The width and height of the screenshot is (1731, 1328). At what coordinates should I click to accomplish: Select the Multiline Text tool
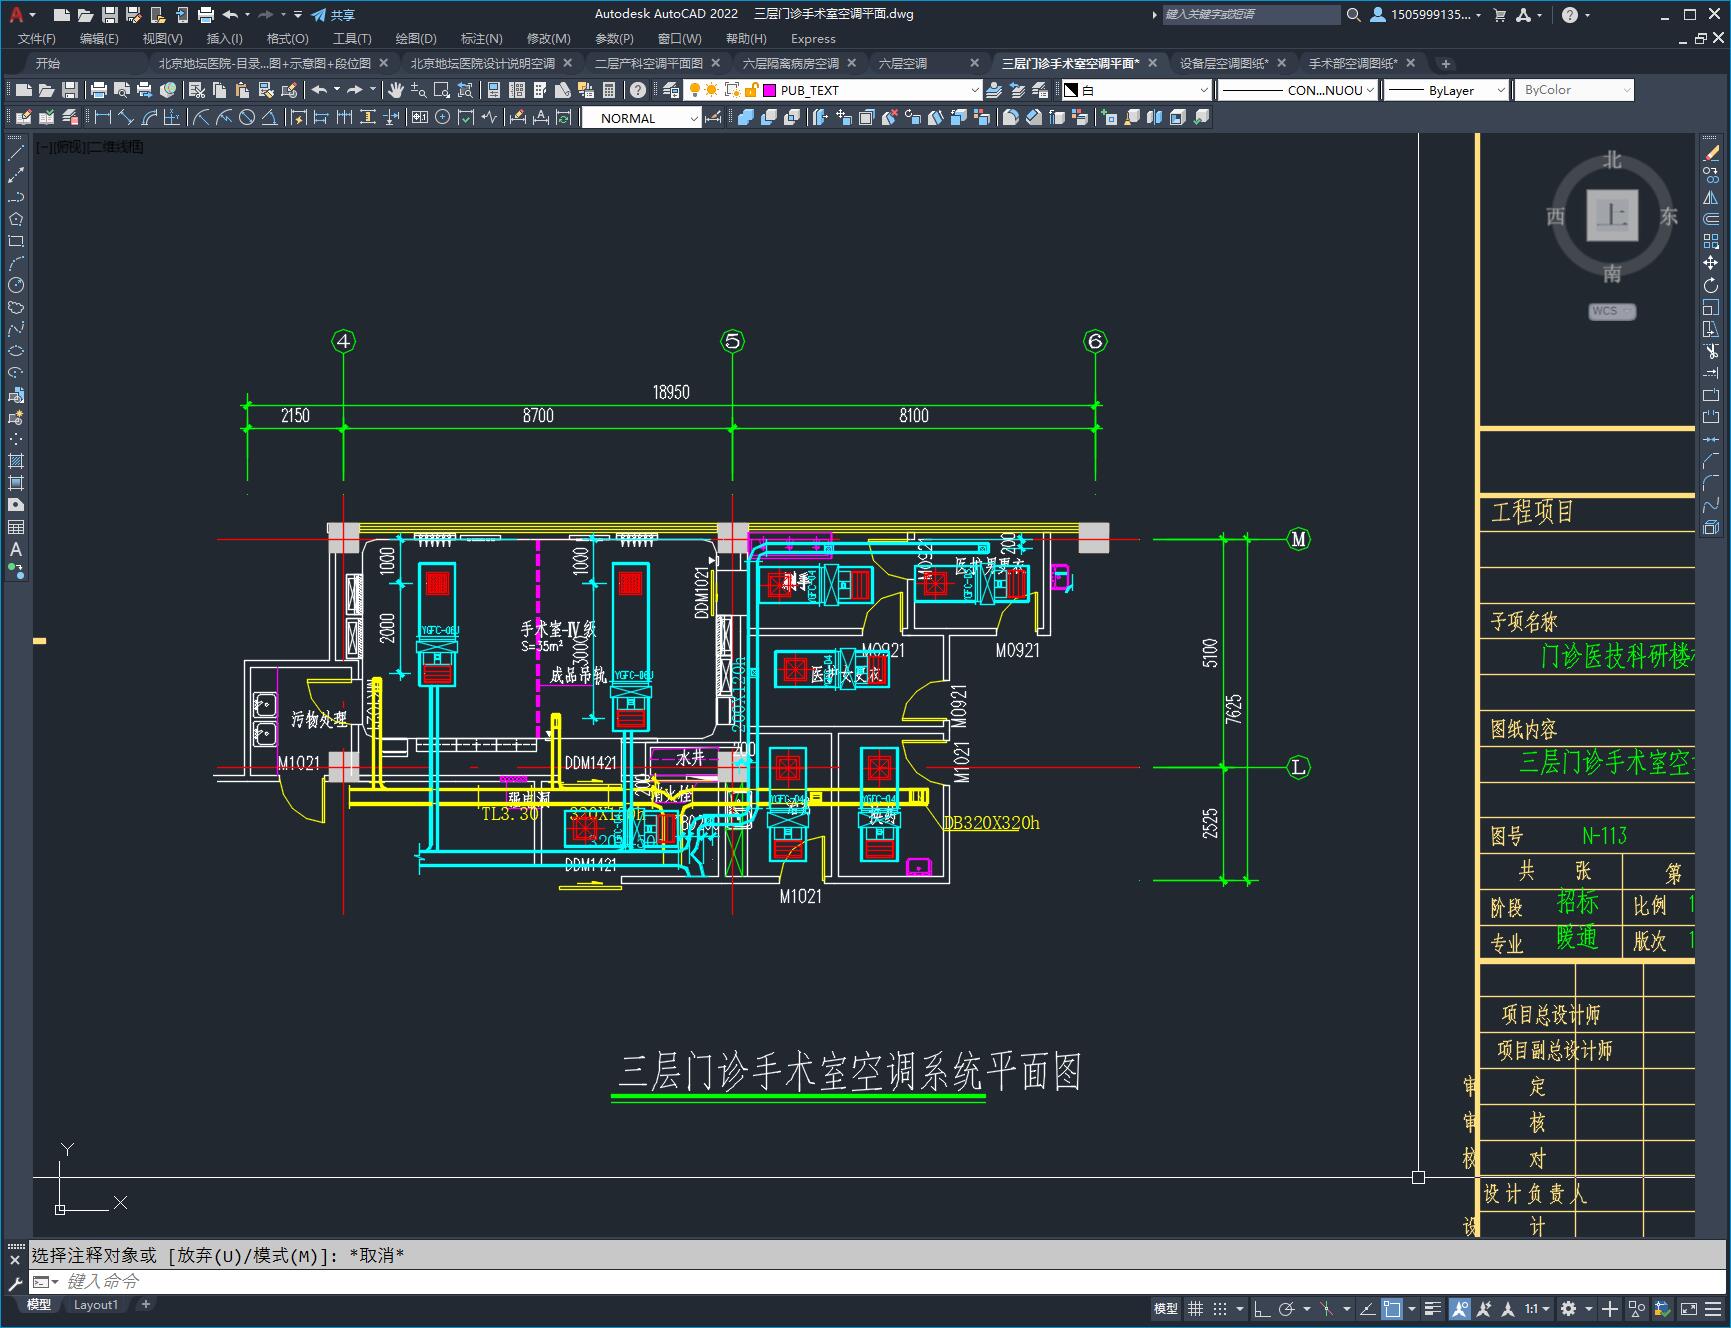pos(16,549)
